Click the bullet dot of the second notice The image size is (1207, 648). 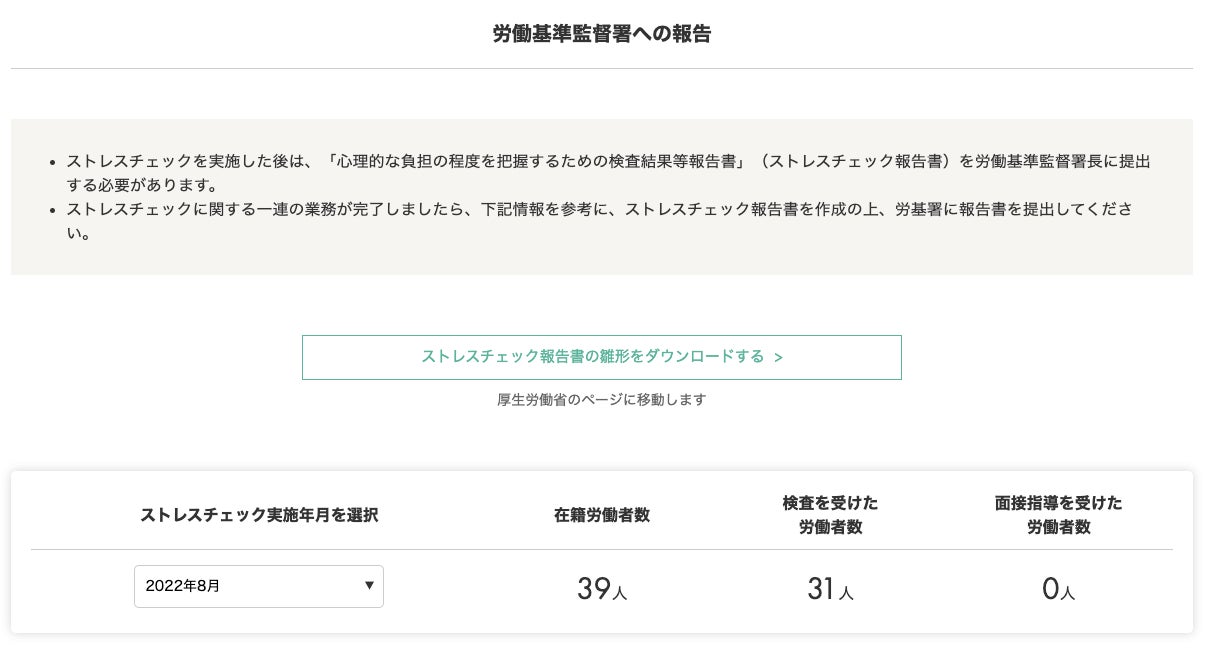coord(52,210)
